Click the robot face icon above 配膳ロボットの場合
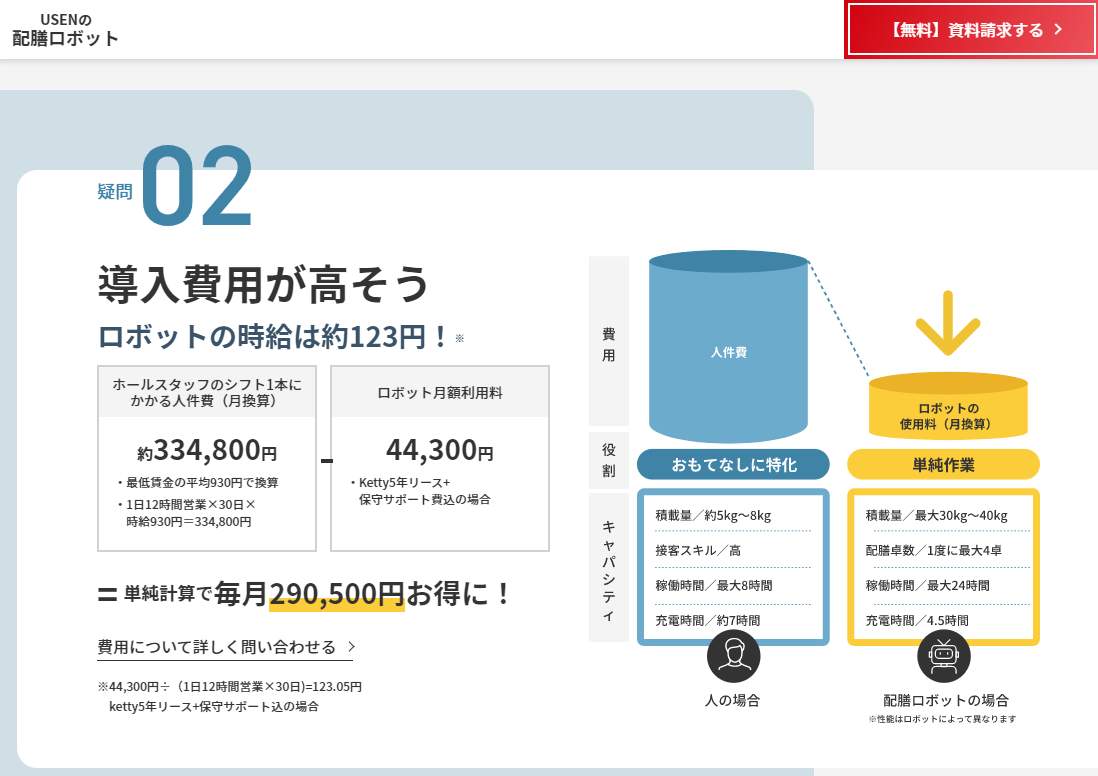Viewport: 1098px width, 776px height. pyautogui.click(x=944, y=657)
